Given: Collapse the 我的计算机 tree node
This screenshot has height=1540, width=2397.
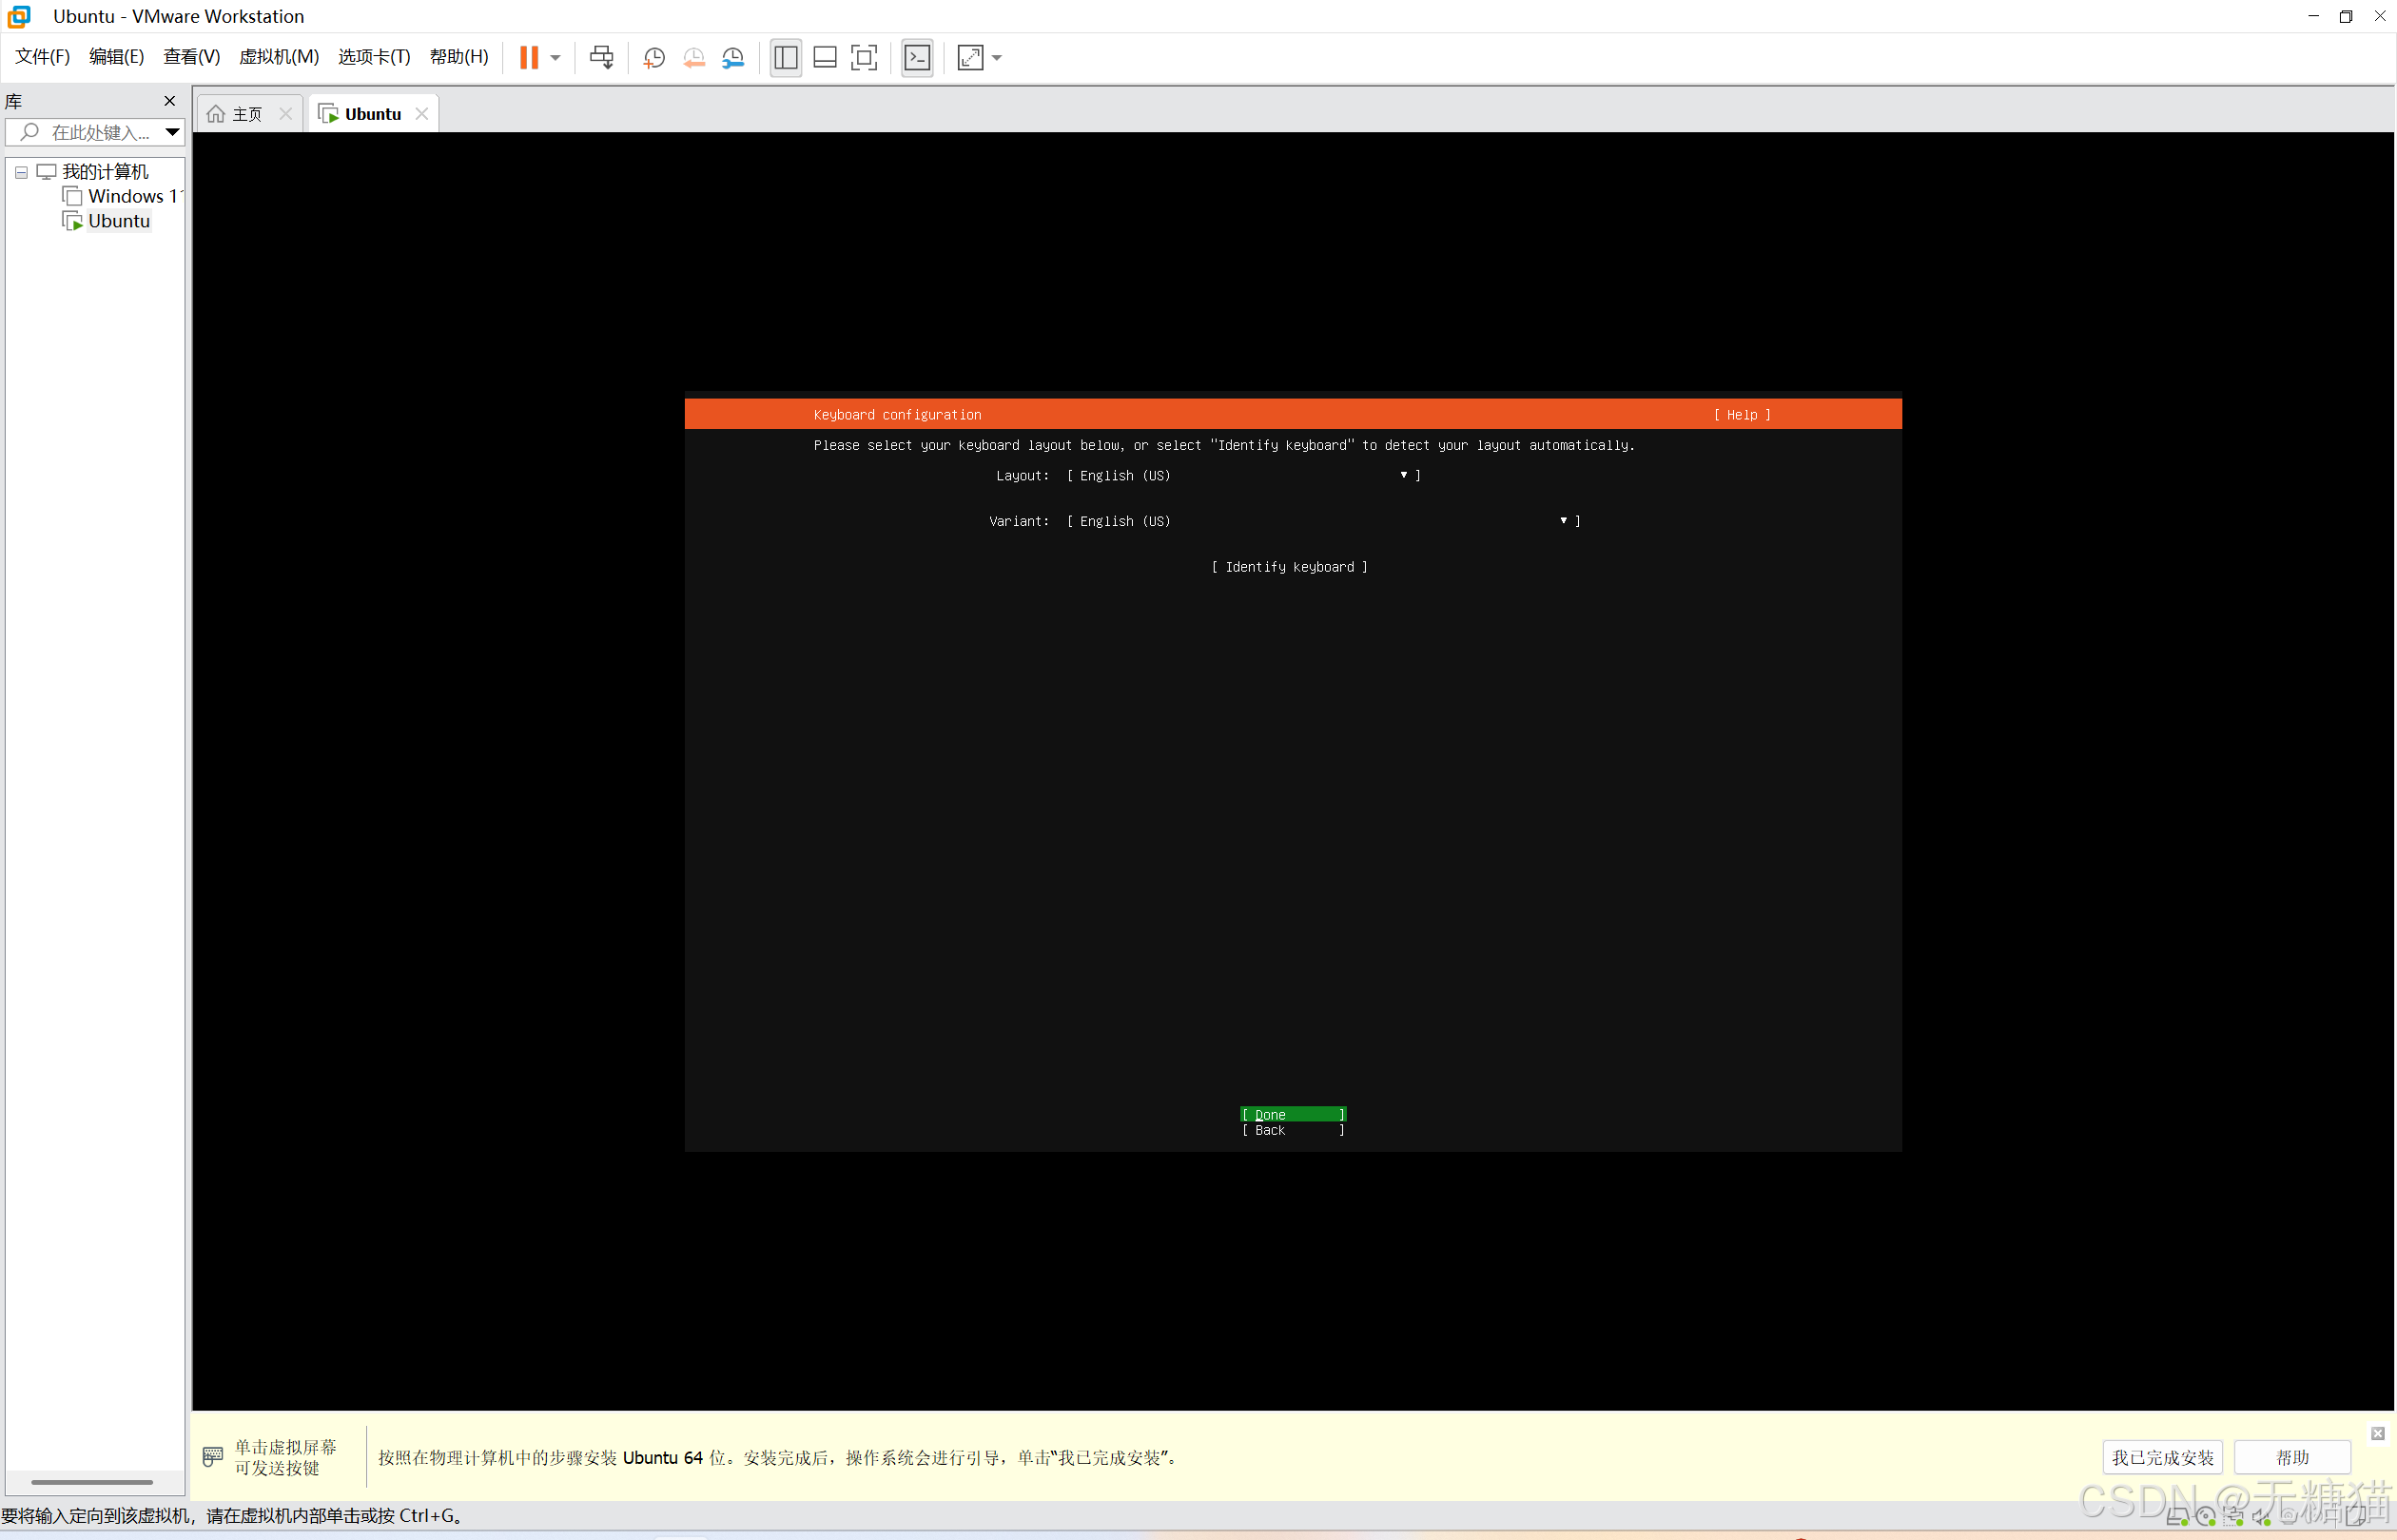Looking at the screenshot, I should (x=21, y=172).
